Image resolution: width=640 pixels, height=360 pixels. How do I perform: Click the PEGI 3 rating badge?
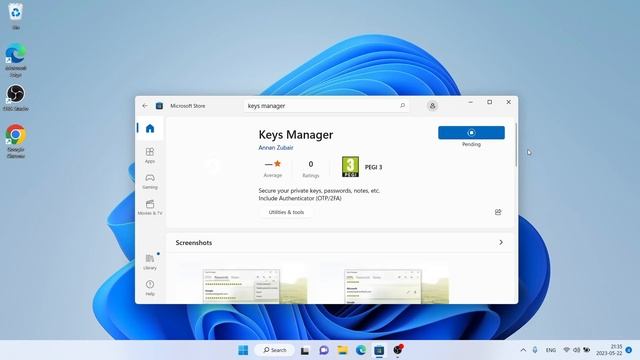coord(350,167)
